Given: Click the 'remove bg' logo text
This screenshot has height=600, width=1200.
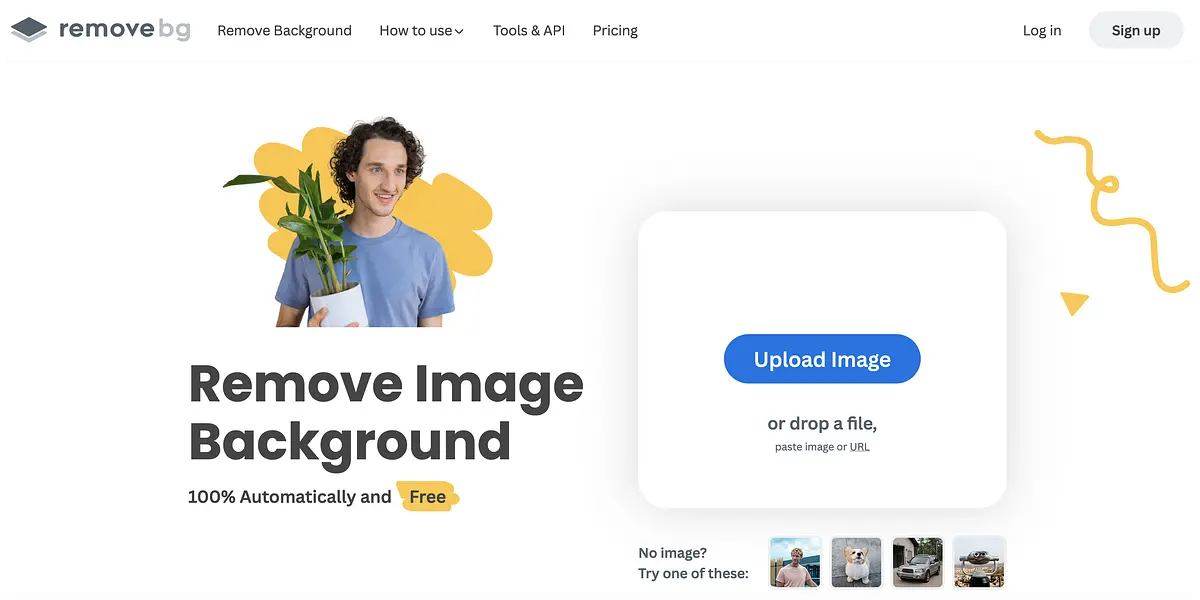Looking at the screenshot, I should pos(124,30).
